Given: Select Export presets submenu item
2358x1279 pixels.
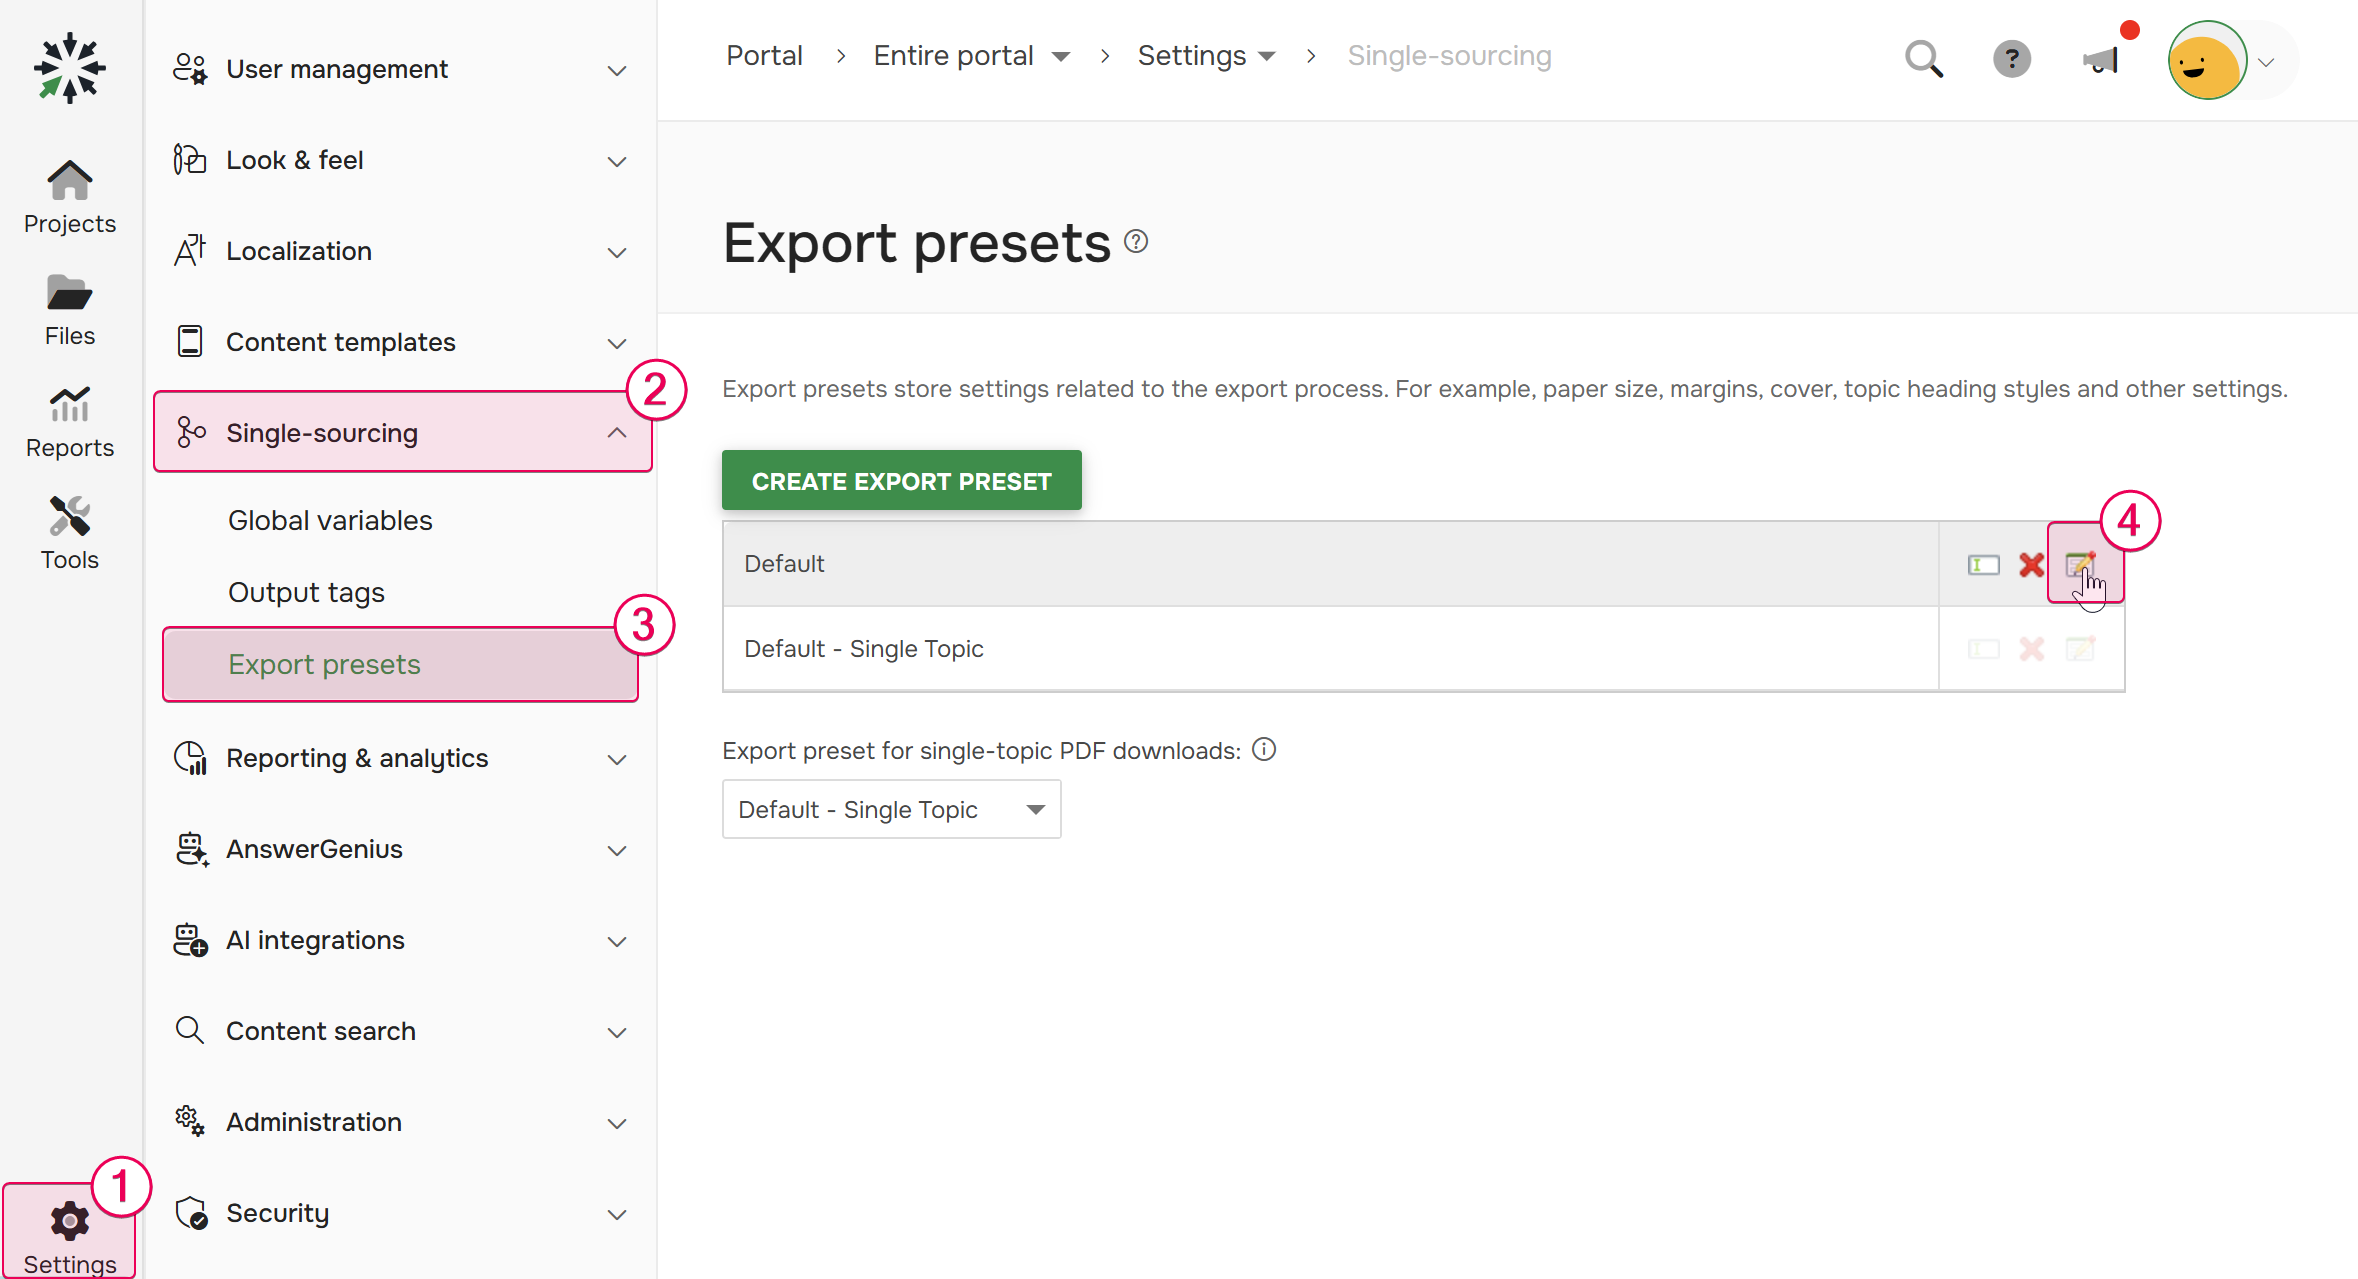Looking at the screenshot, I should 400,665.
